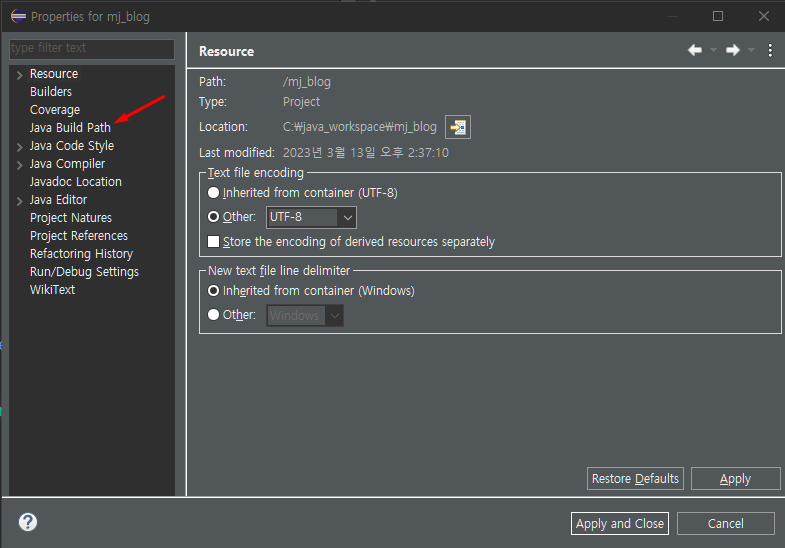
Task: Expand the Resource tree node
Action: (20, 75)
